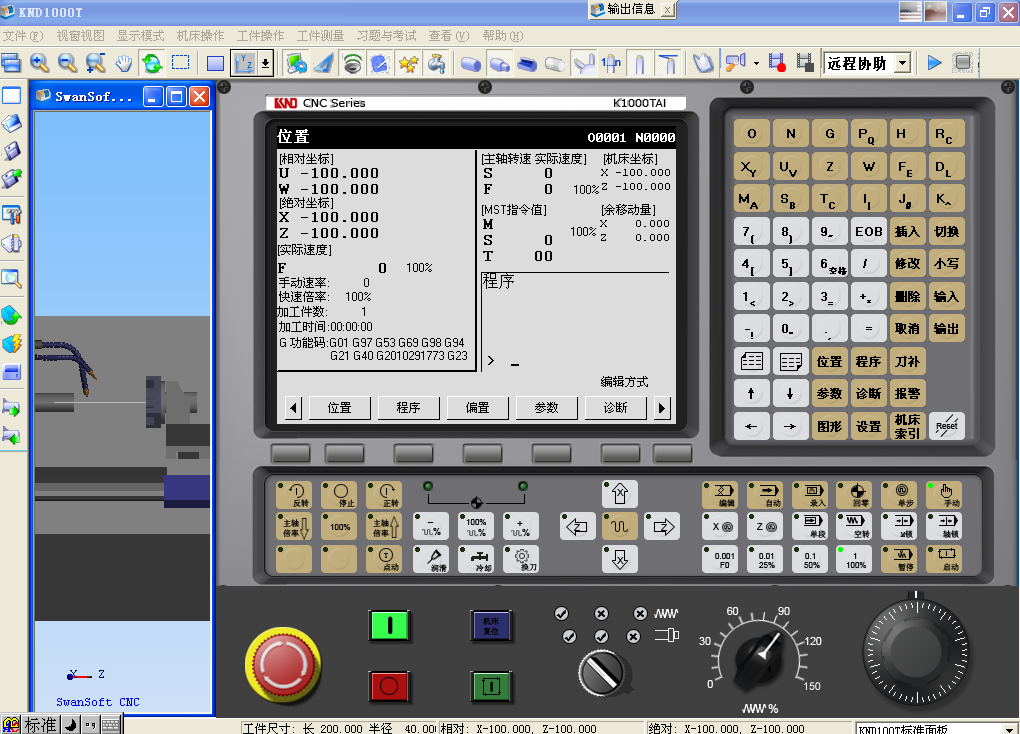Image resolution: width=1020 pixels, height=734 pixels.
Task: Open the 帮助 menu
Action: point(502,36)
